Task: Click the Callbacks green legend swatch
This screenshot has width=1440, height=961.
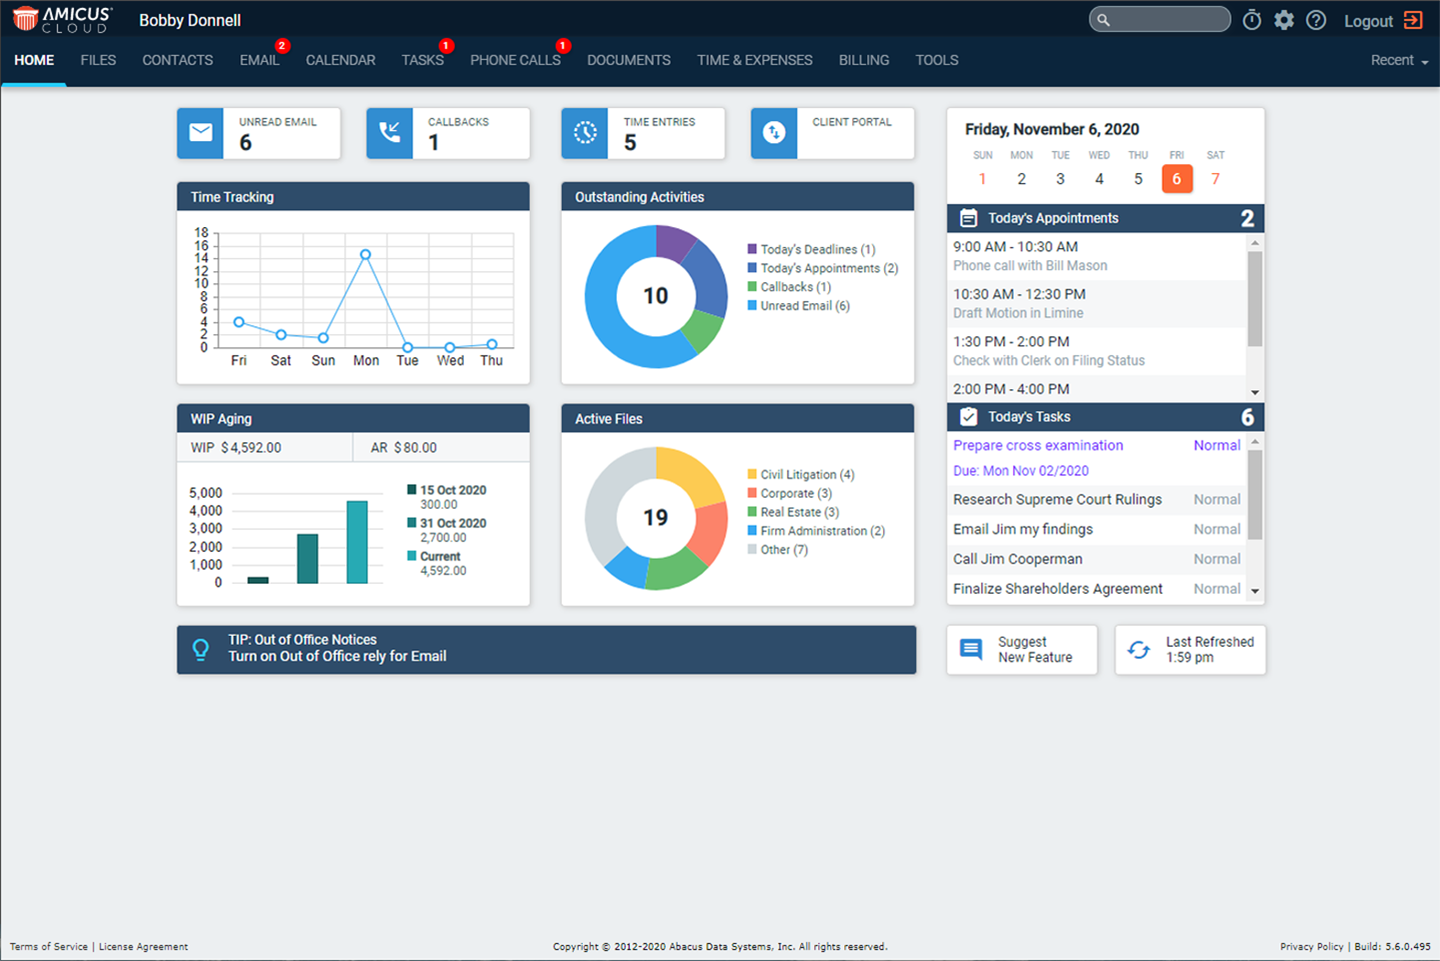Action: 752,287
